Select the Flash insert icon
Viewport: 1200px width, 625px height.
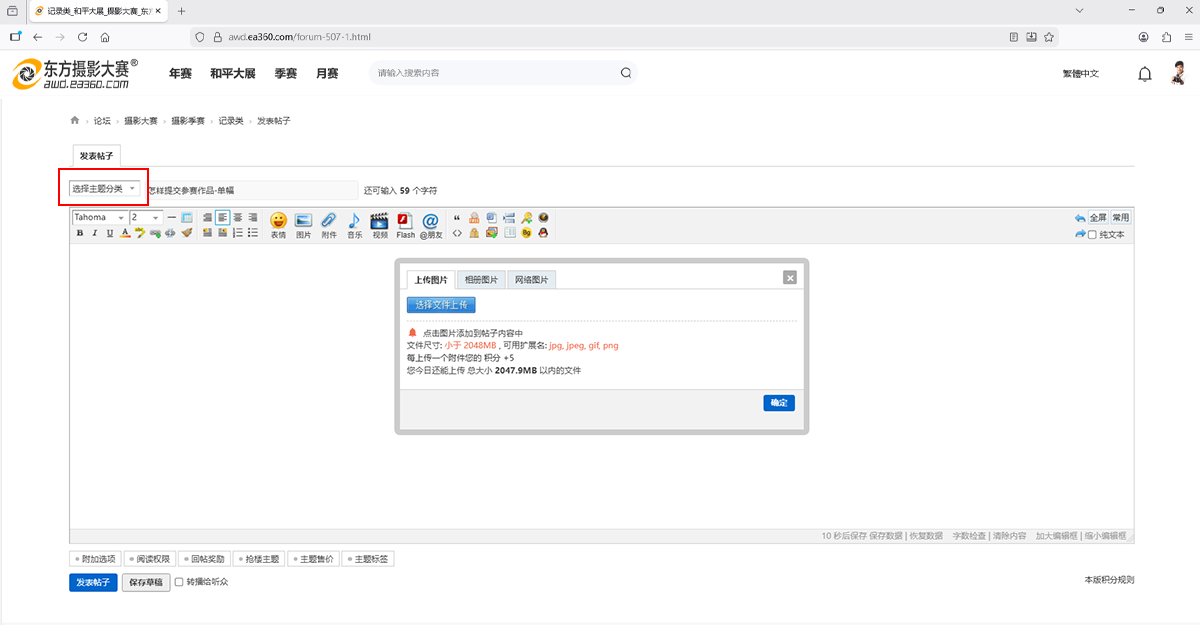(x=405, y=223)
